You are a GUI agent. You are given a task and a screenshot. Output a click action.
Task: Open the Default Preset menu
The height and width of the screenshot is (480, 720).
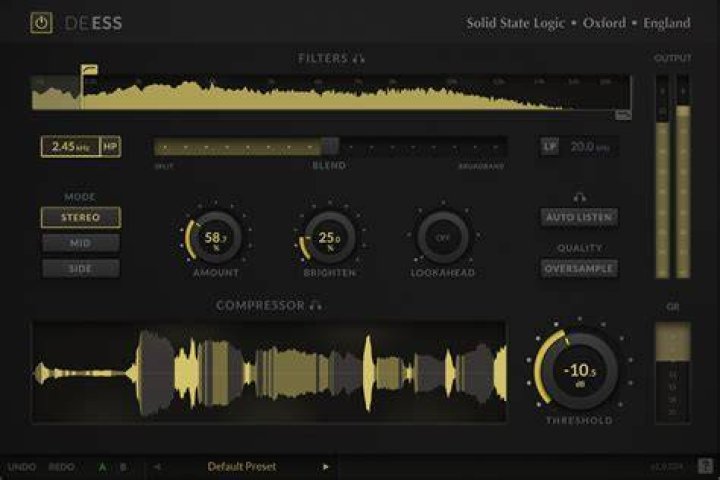[x=242, y=467]
